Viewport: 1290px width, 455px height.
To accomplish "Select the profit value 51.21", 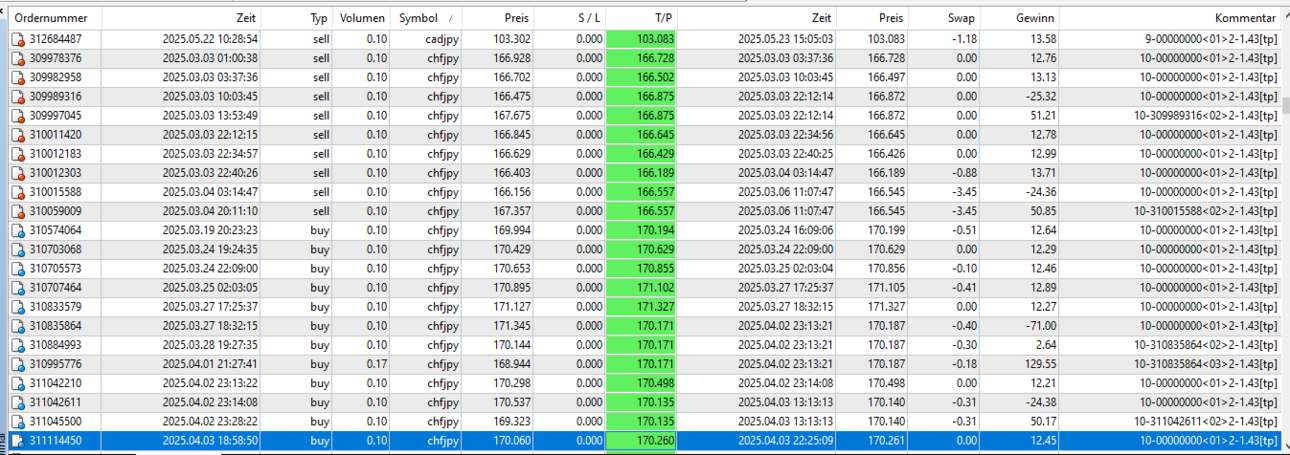I will click(1042, 115).
